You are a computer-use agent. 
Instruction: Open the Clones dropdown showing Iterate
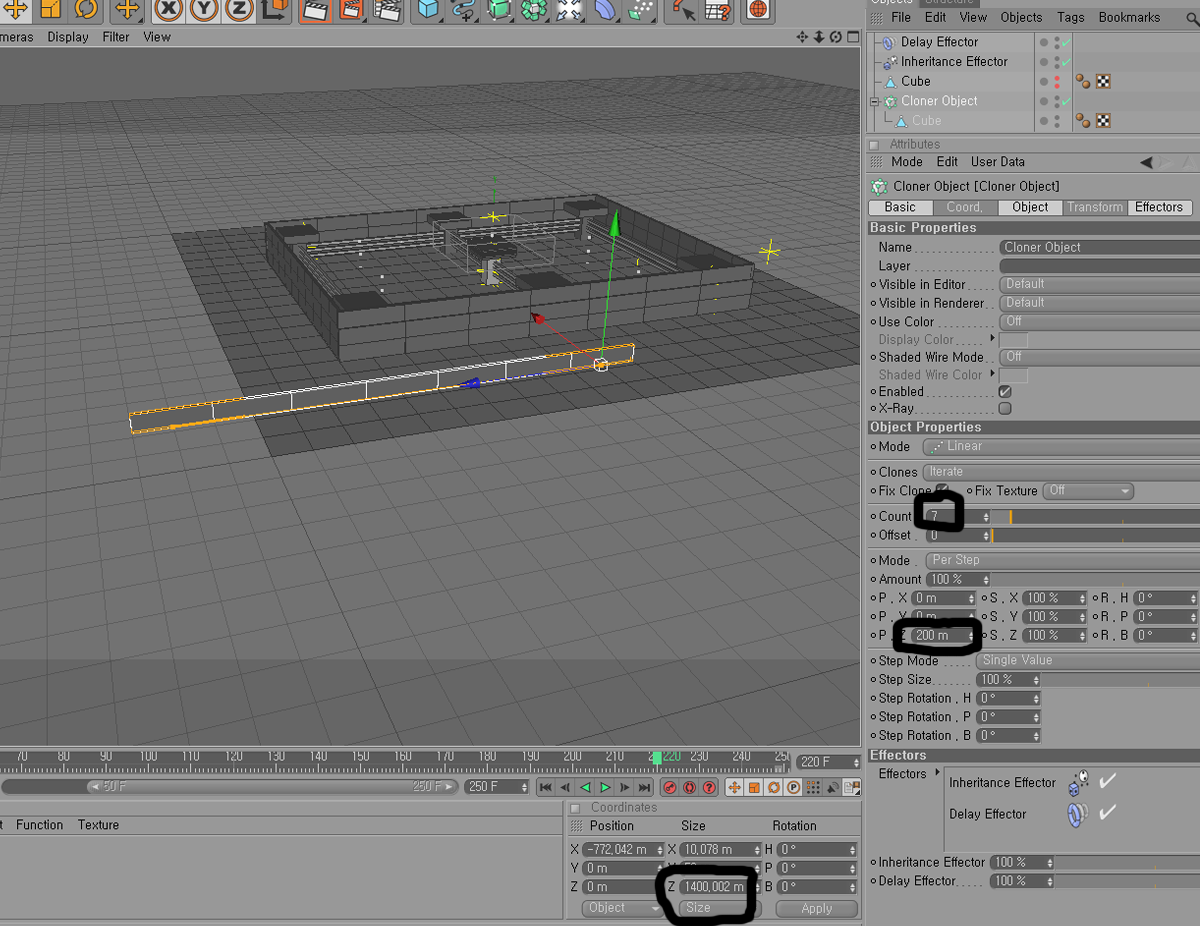[1061, 472]
